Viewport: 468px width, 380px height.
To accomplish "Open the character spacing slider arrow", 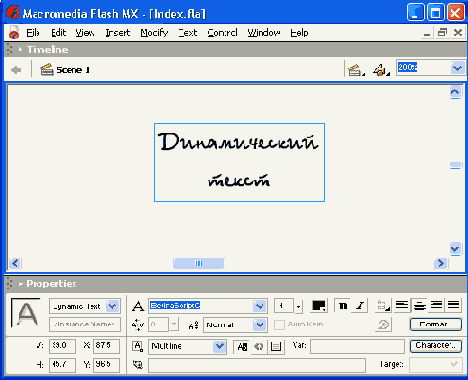I will coord(174,324).
